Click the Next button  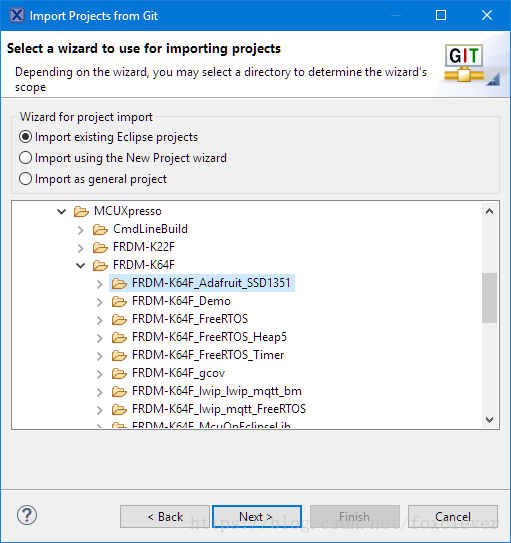click(257, 517)
